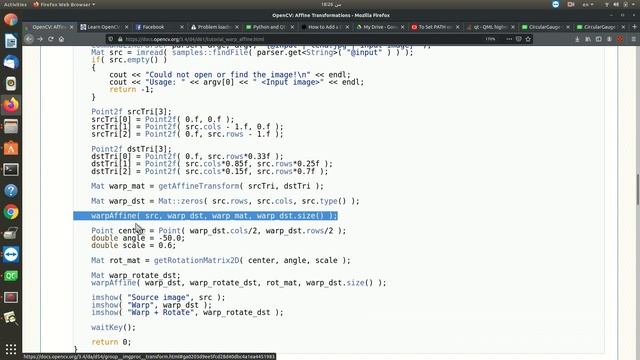Close the My Drive tab
640x360 pixels.
[402, 27]
